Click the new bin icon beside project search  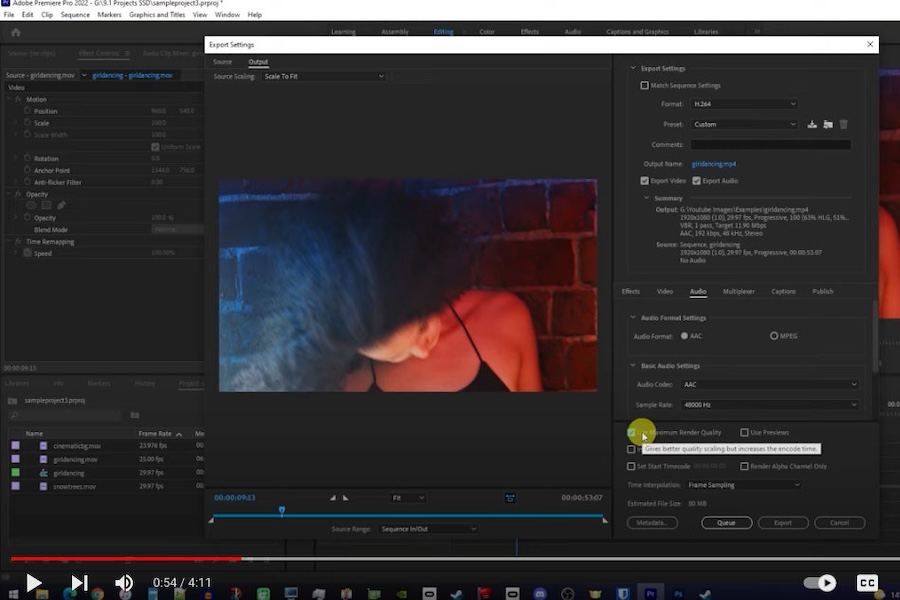coord(135,415)
